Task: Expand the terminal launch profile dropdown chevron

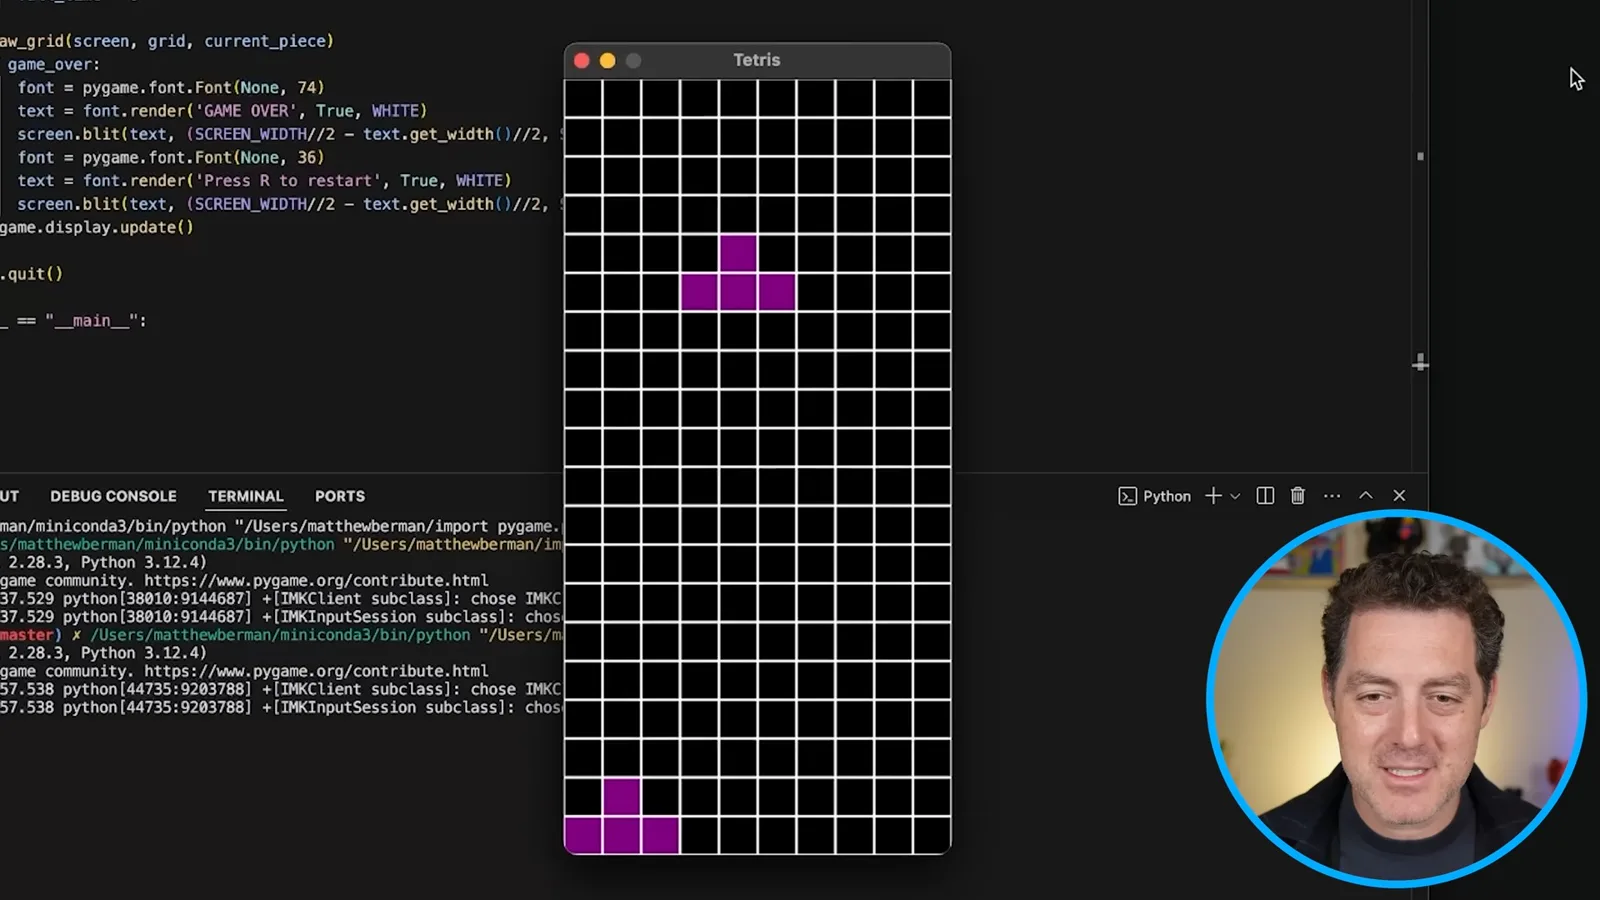Action: (1235, 496)
